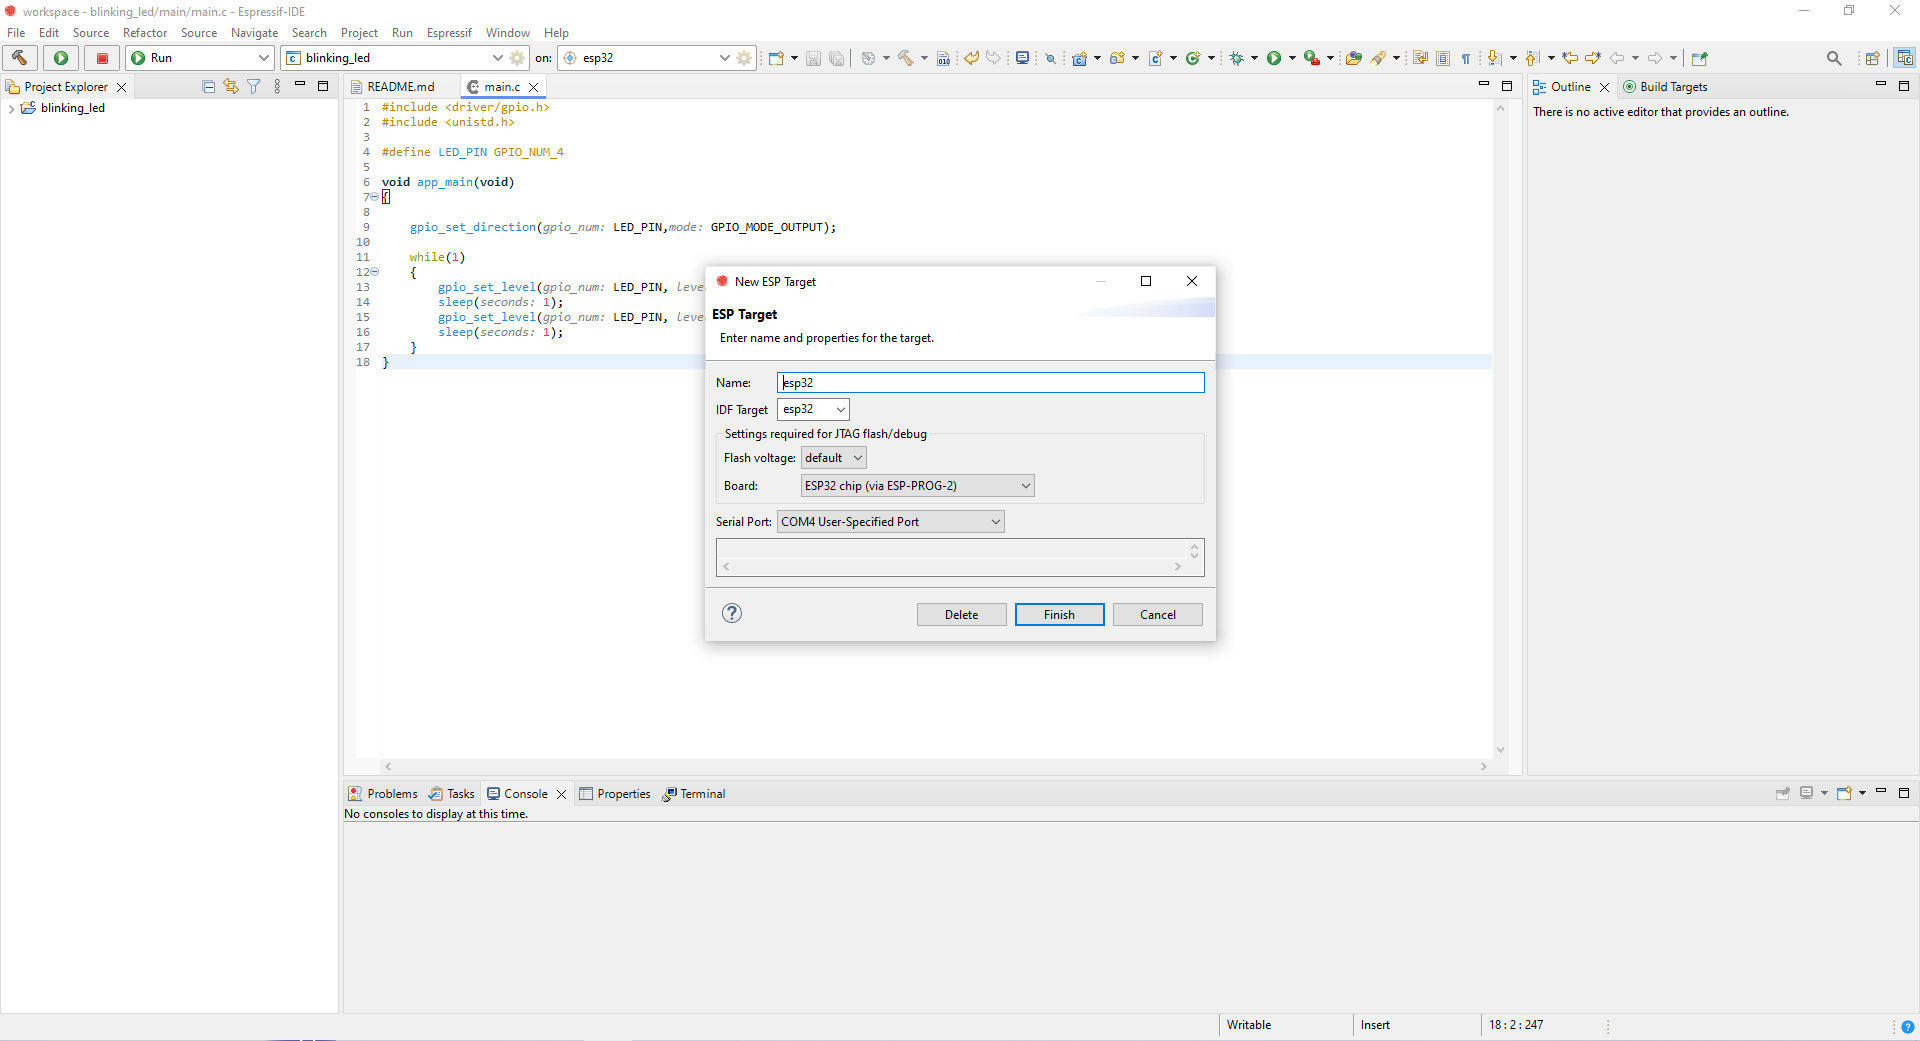The width and height of the screenshot is (1920, 1041).
Task: Click the toolbar search magnifier icon
Action: pyautogui.click(x=1833, y=58)
